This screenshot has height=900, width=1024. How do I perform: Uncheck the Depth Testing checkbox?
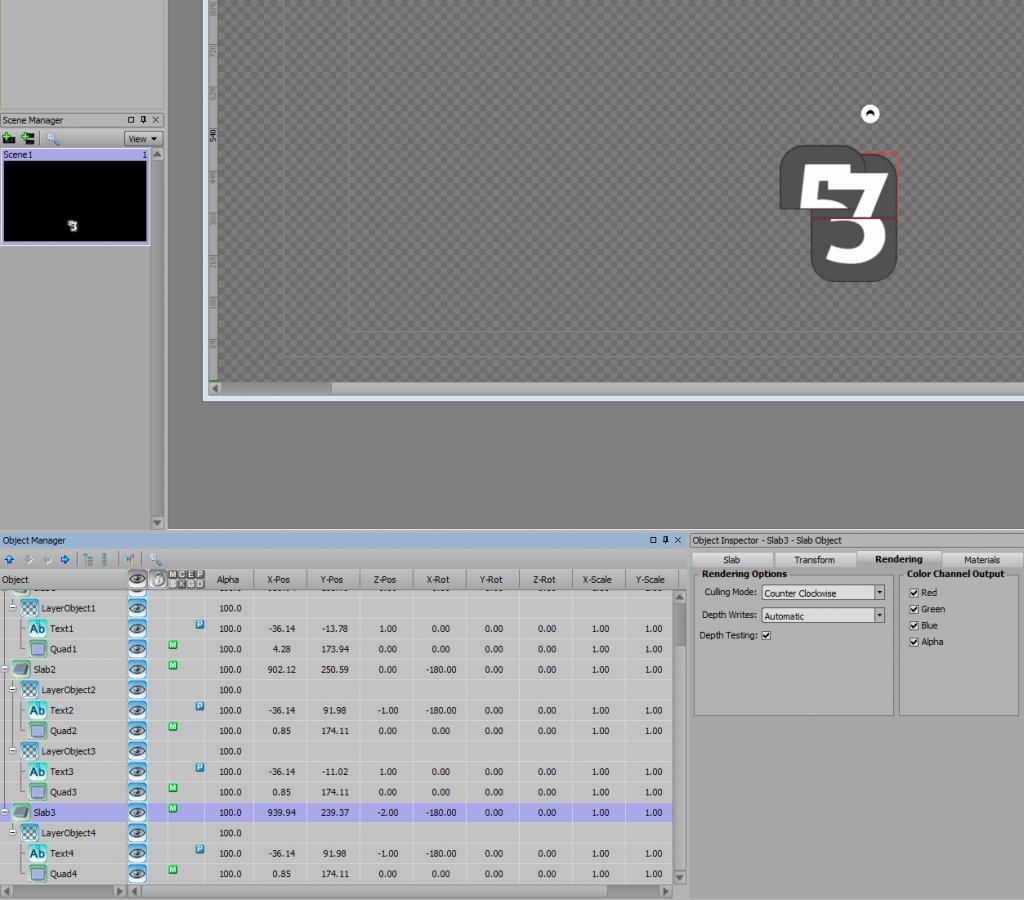pyautogui.click(x=766, y=636)
